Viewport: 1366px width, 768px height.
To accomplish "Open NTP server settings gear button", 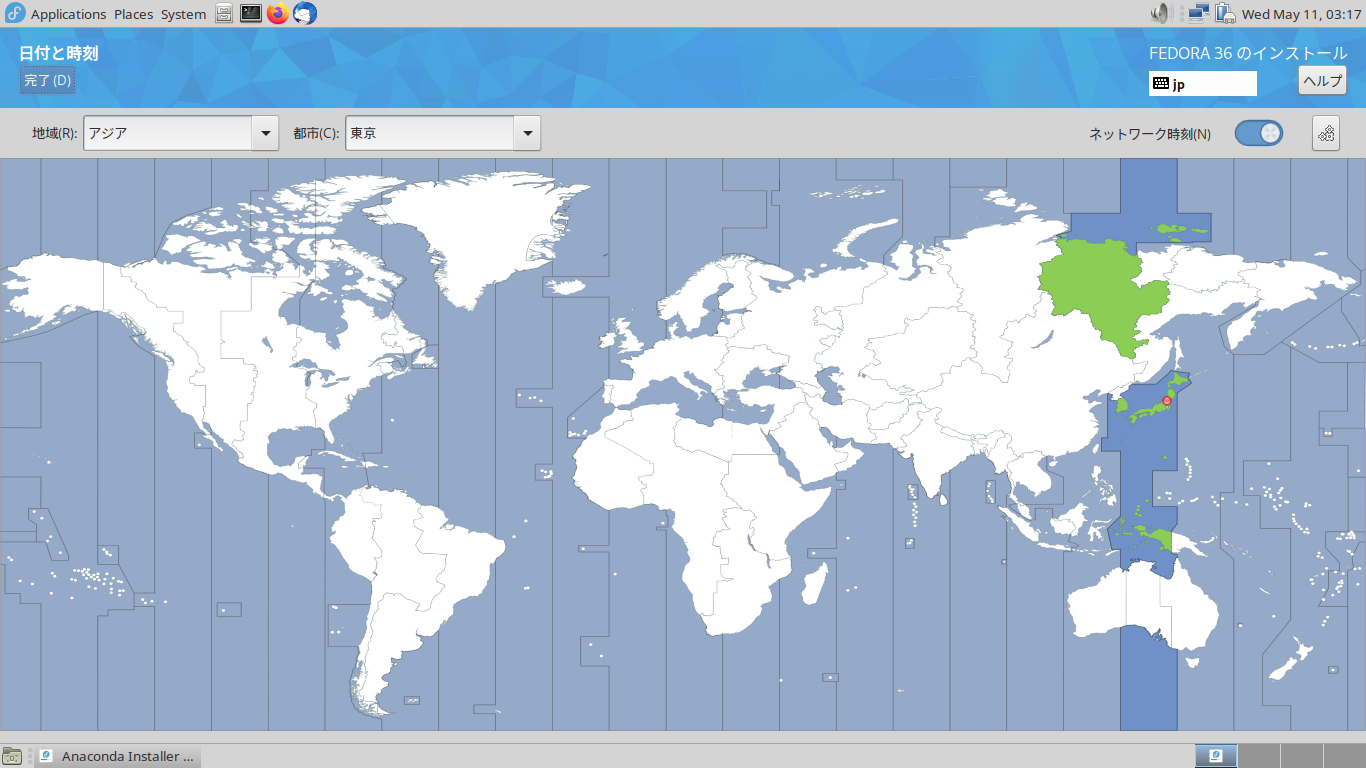I will [1326, 133].
